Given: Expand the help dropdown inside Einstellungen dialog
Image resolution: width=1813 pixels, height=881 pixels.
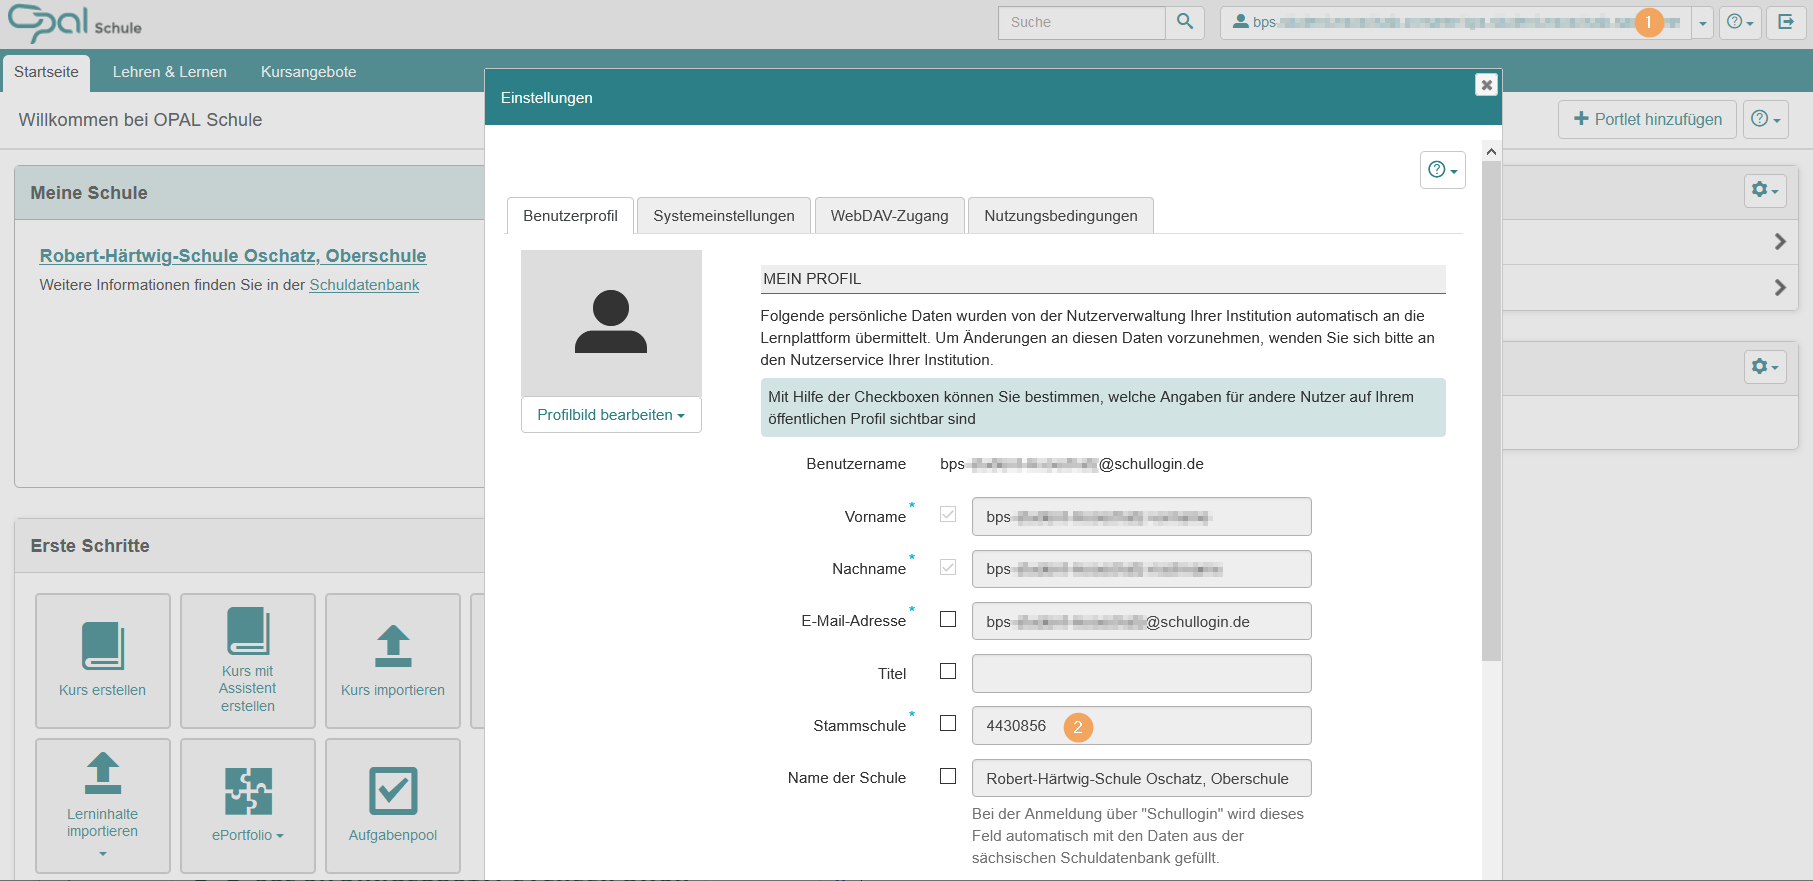Looking at the screenshot, I should [x=1442, y=170].
